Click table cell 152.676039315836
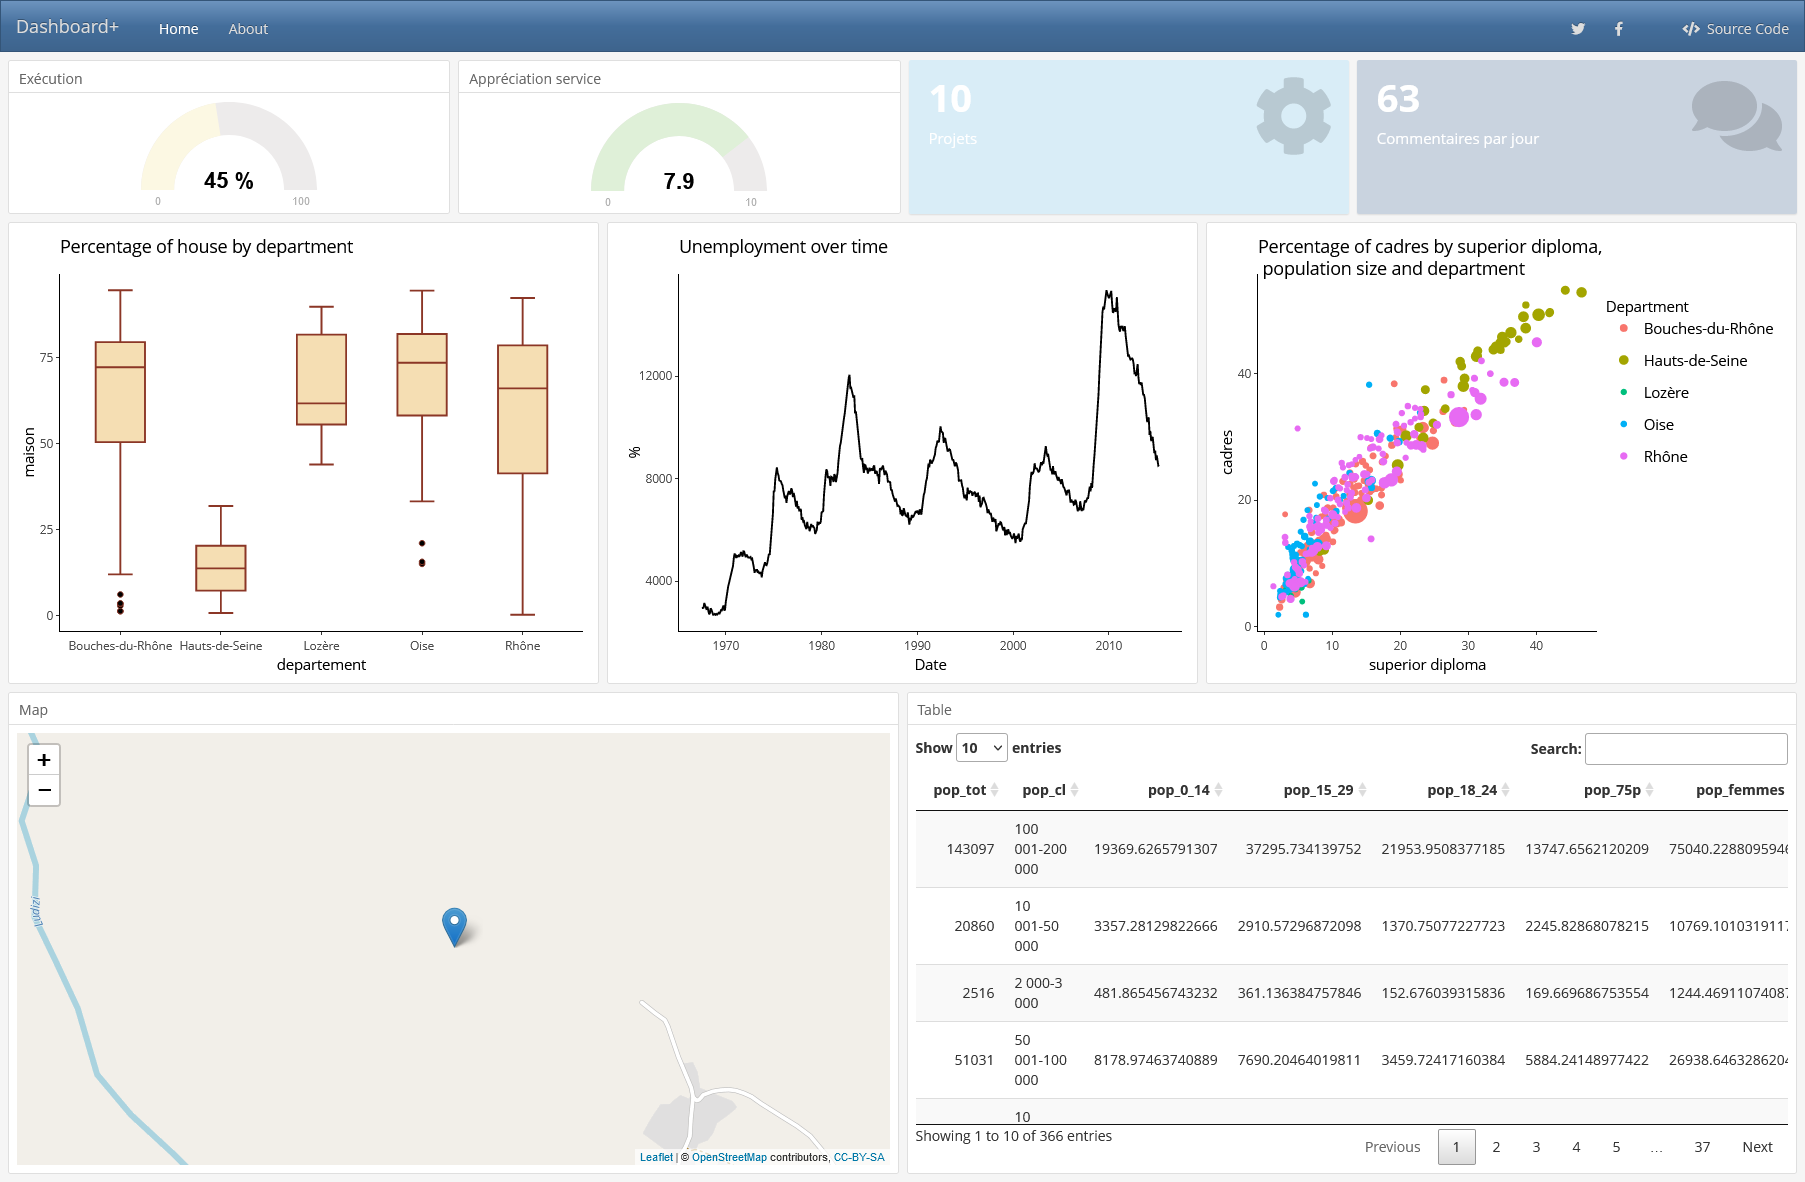The height and width of the screenshot is (1182, 1805). pyautogui.click(x=1443, y=993)
